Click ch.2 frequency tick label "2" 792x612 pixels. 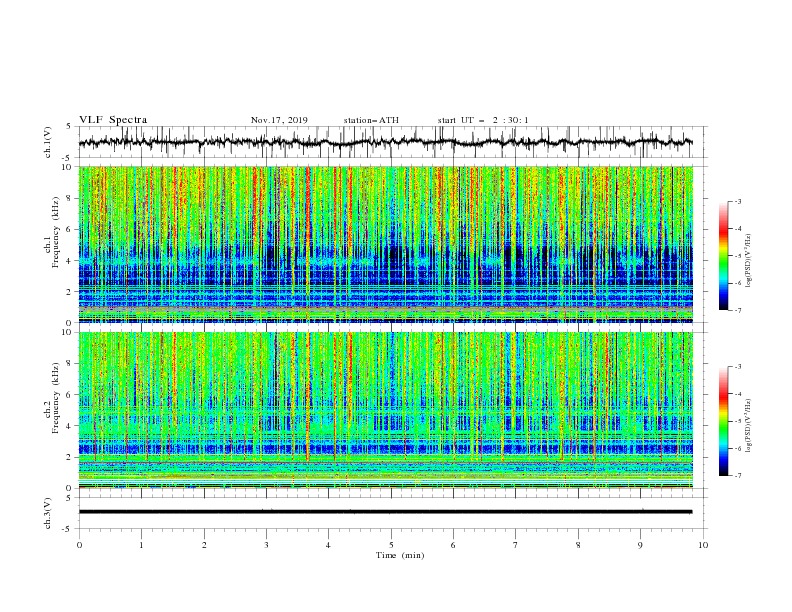(x=70, y=457)
